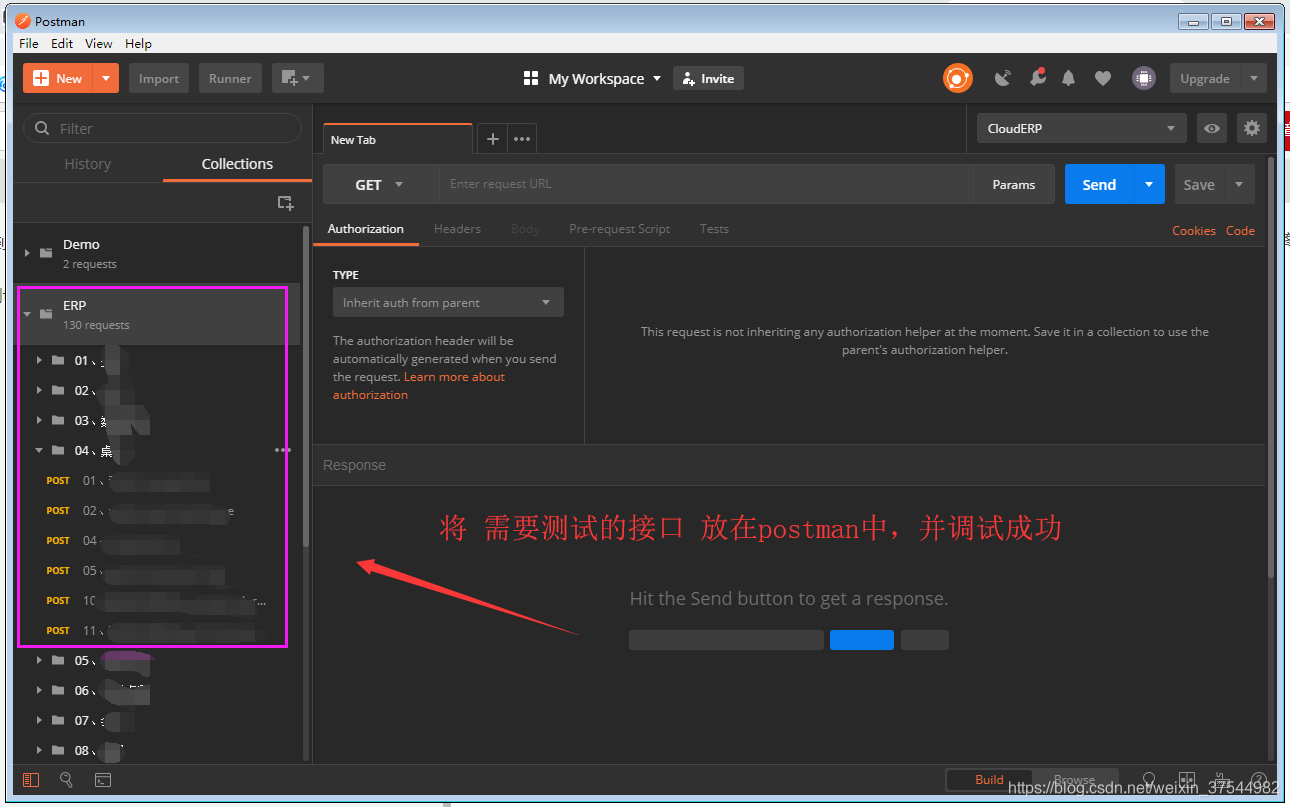The width and height of the screenshot is (1290, 807).
Task: Open the notifications bell
Action: pos(1068,78)
